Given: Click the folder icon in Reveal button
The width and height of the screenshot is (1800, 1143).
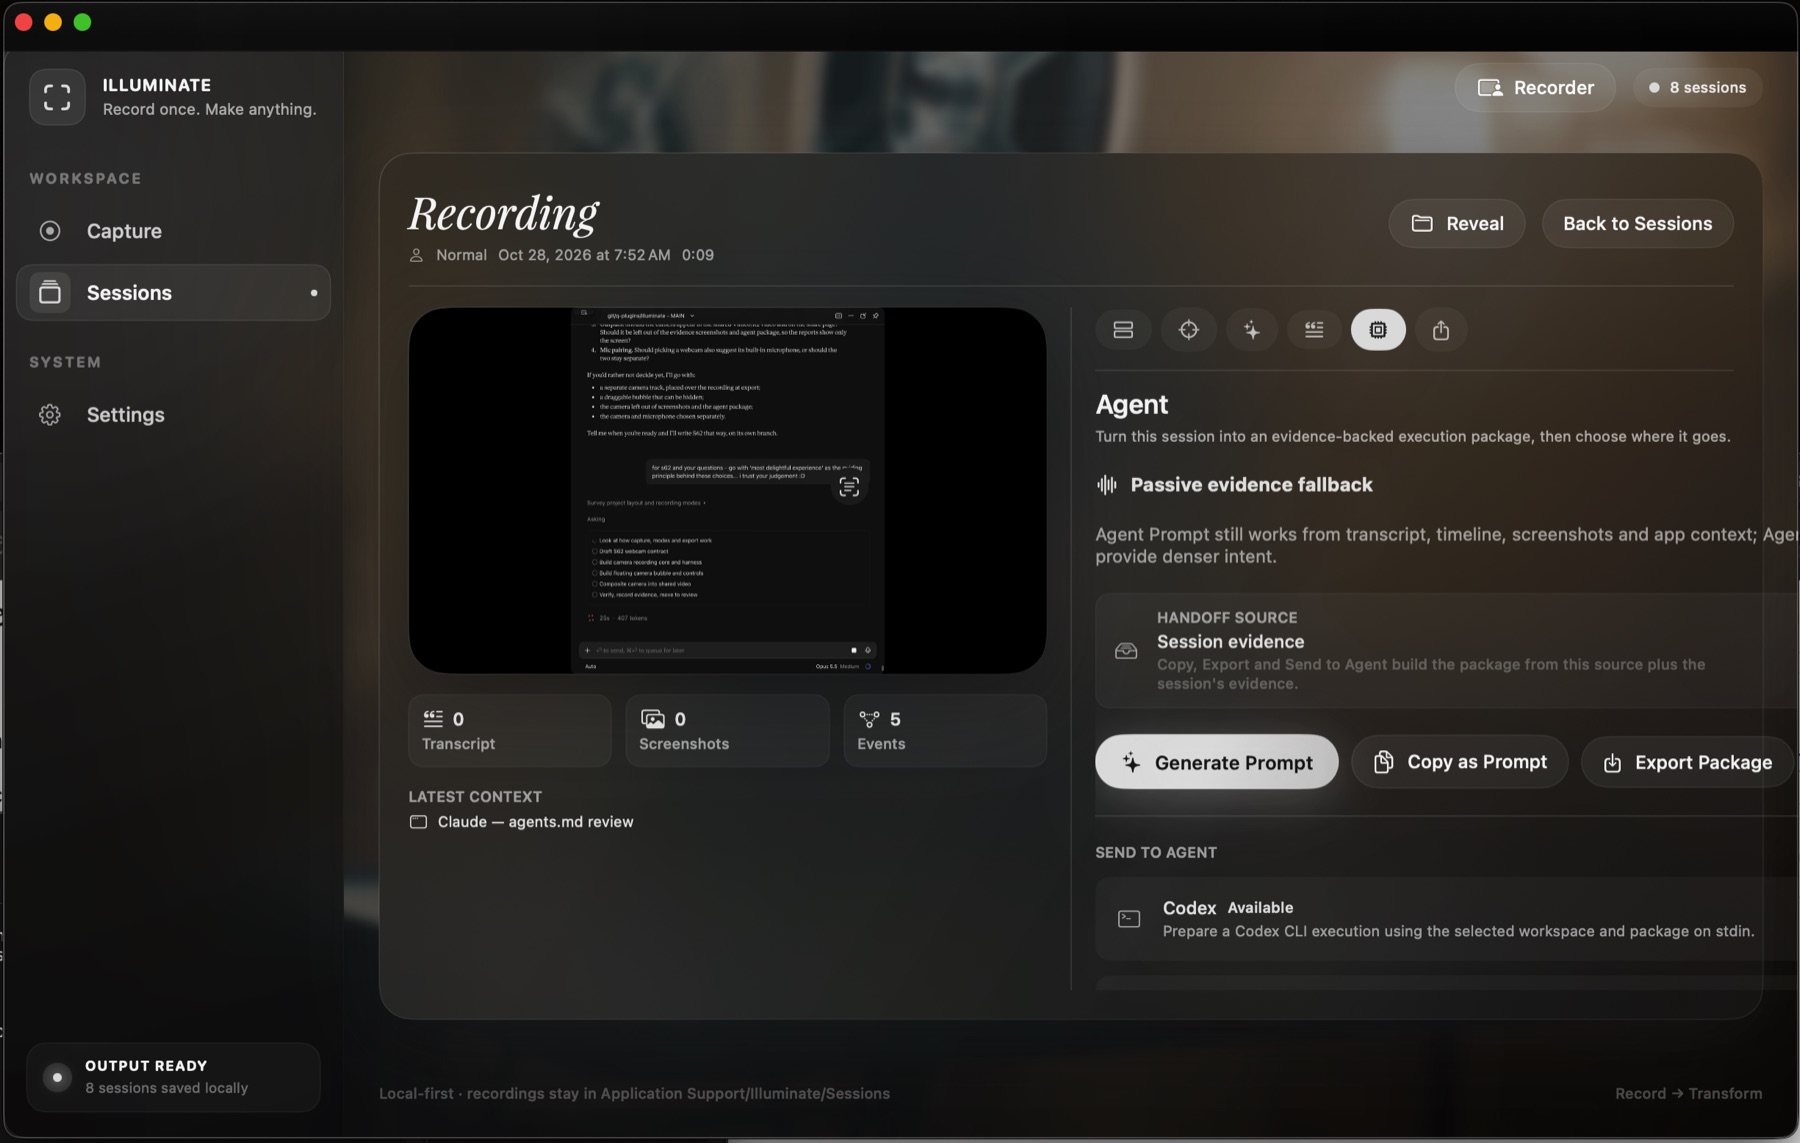Looking at the screenshot, I should tap(1421, 224).
